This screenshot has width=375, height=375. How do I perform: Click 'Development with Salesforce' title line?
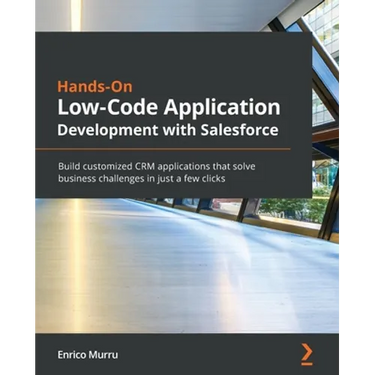pyautogui.click(x=168, y=130)
